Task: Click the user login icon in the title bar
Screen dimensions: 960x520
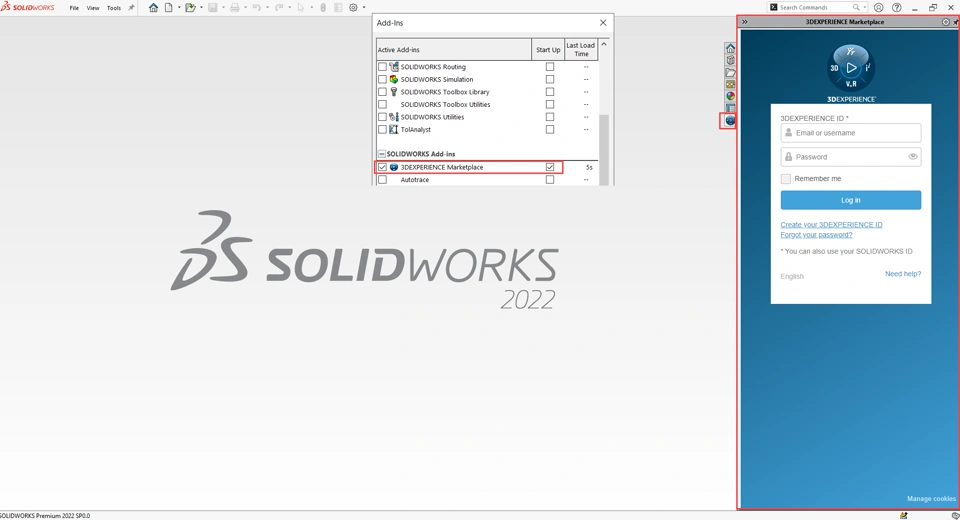Action: pos(879,7)
